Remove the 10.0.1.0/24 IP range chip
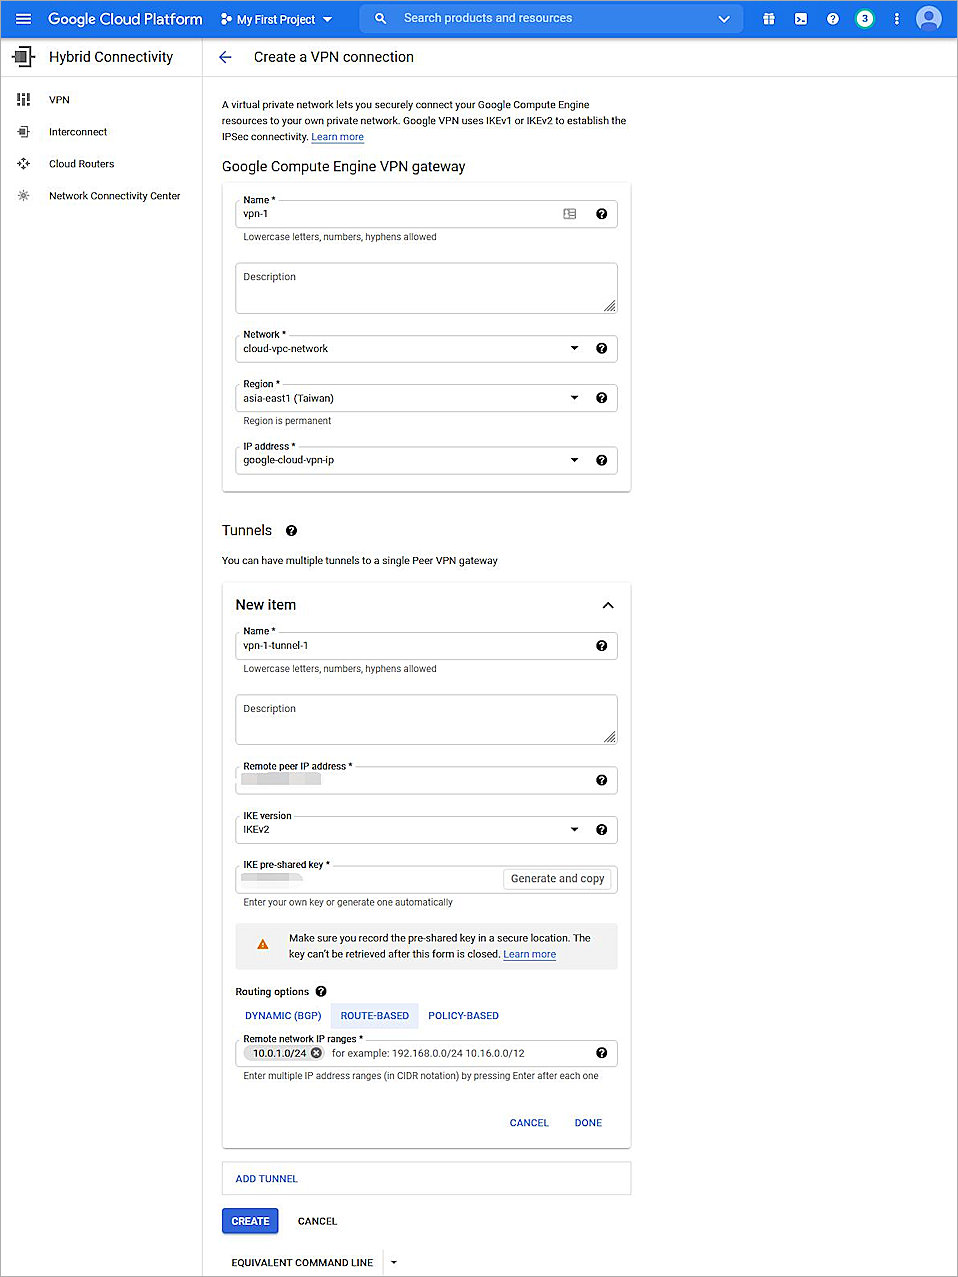Screen dimensions: 958x1277 (316, 1053)
